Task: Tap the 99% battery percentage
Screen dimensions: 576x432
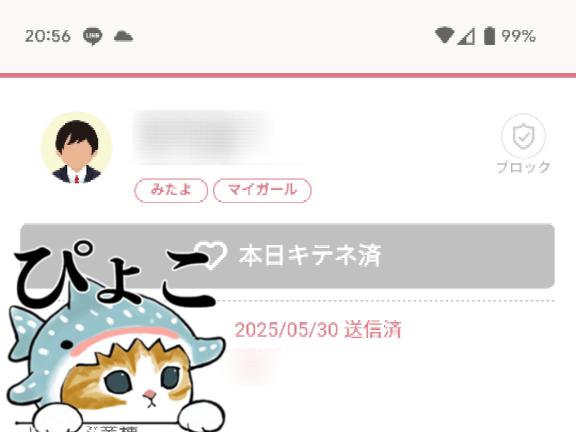Action: click(518, 36)
